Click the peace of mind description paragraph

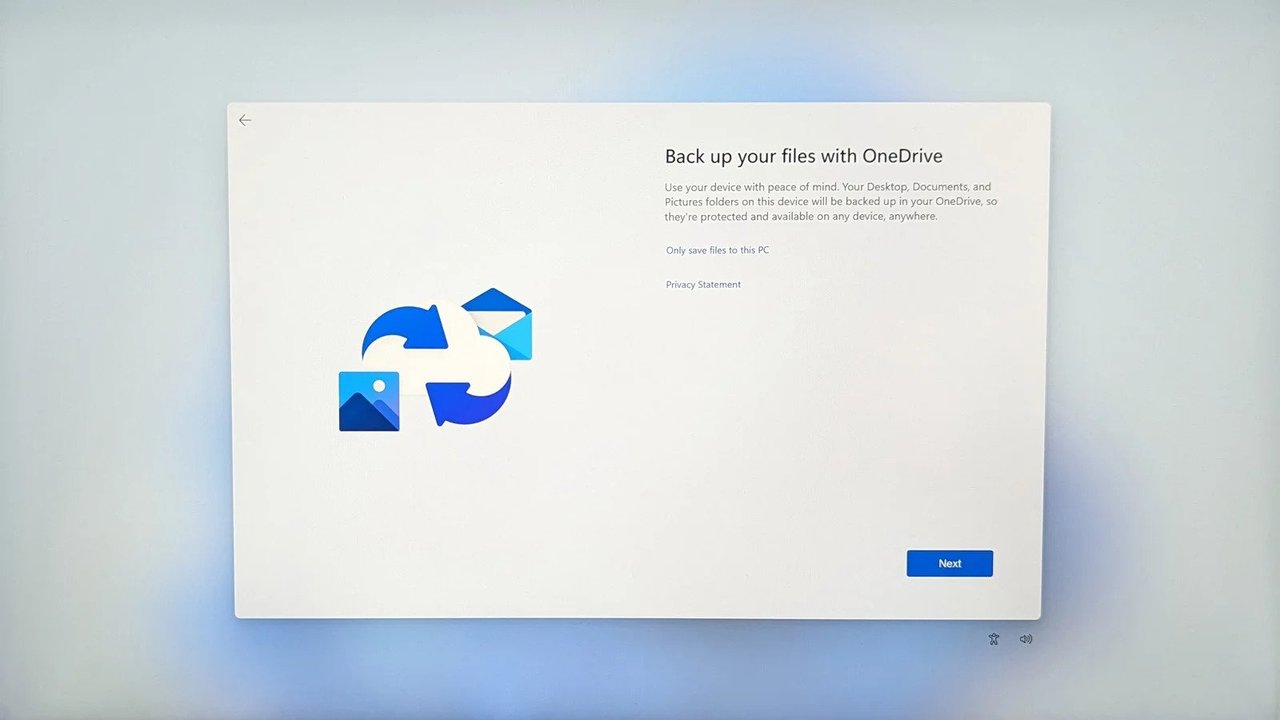(831, 202)
